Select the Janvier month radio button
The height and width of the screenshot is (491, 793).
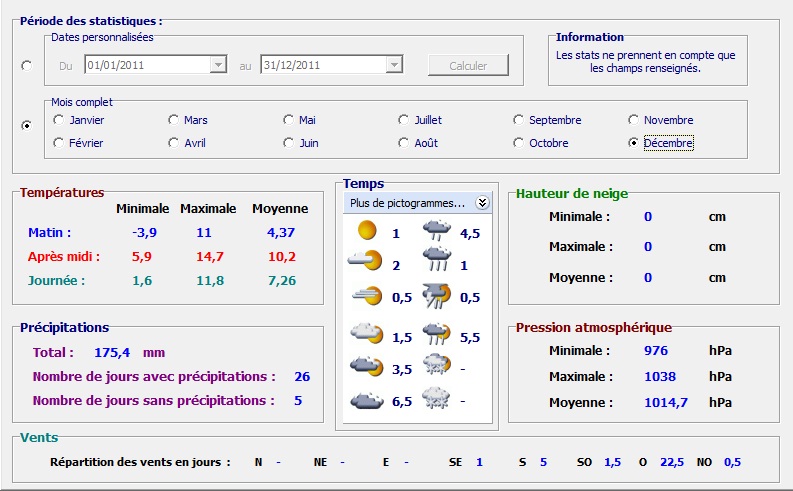59,120
